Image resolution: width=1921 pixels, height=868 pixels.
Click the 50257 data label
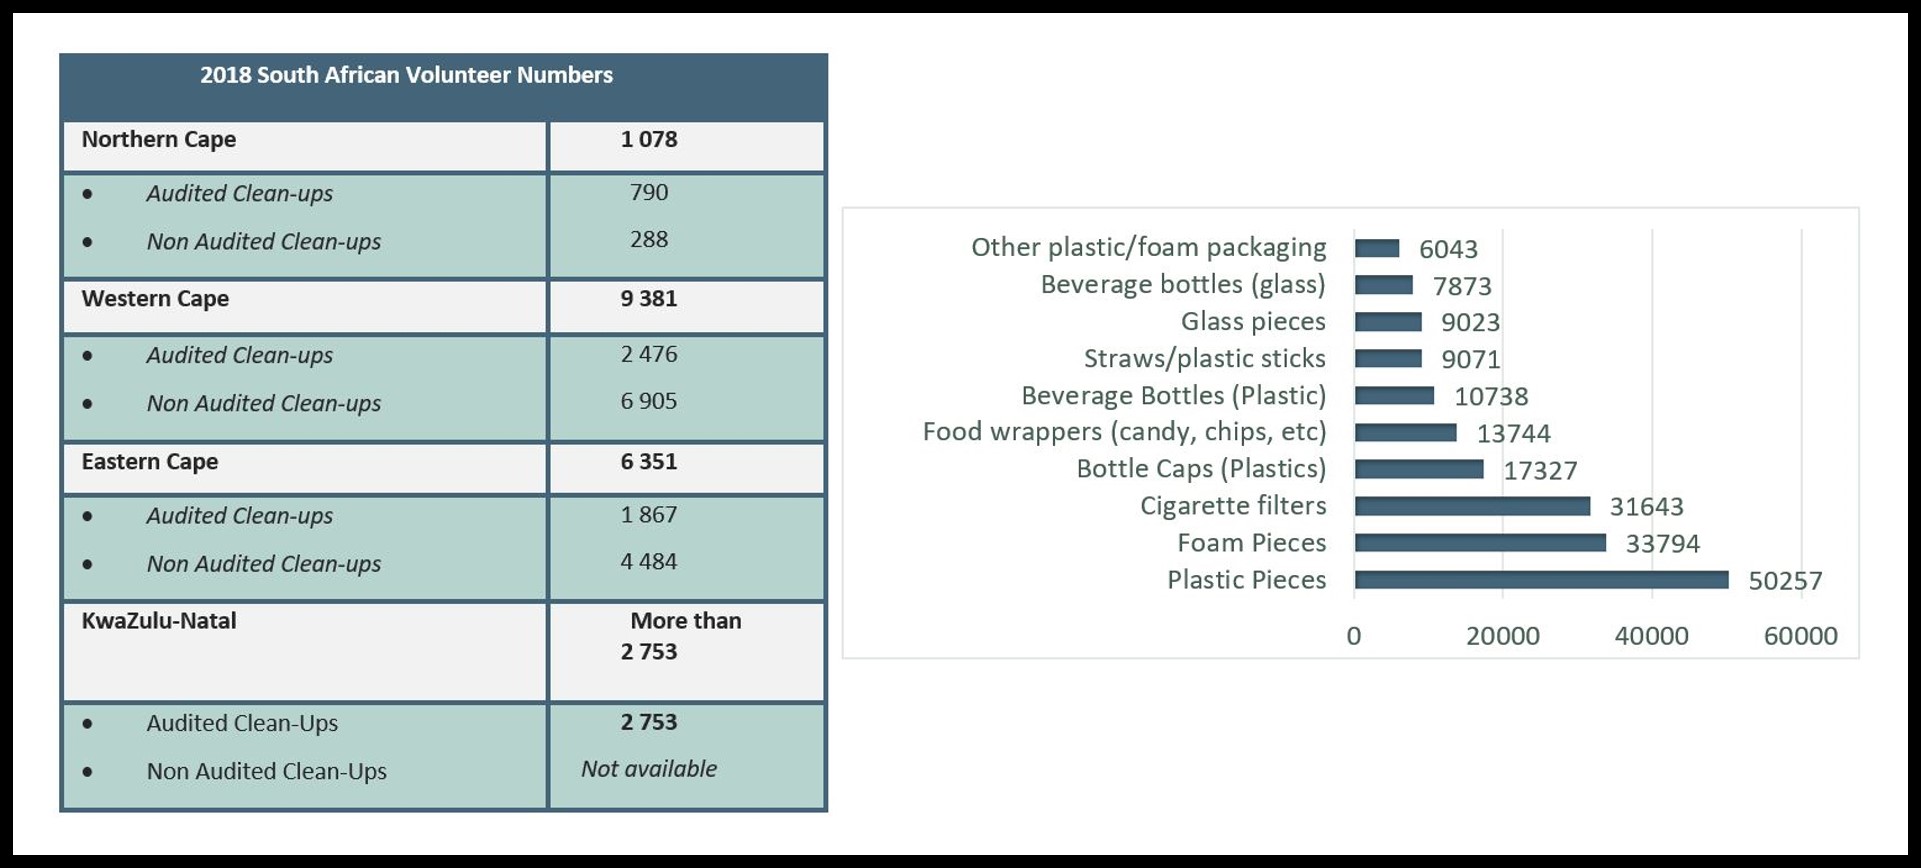1785,581
